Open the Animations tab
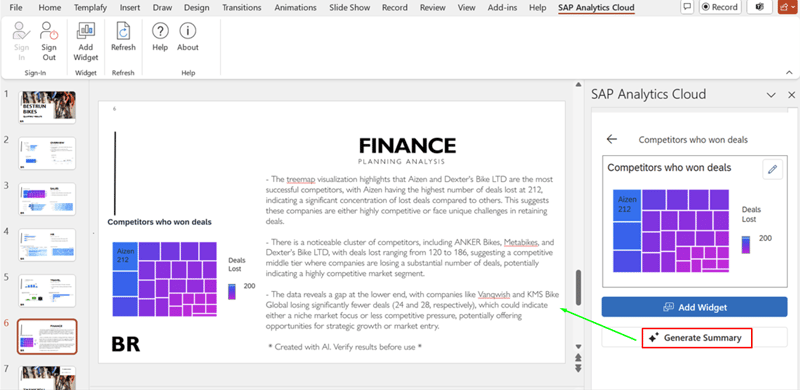Viewport: 800px width, 390px height. pos(295,8)
